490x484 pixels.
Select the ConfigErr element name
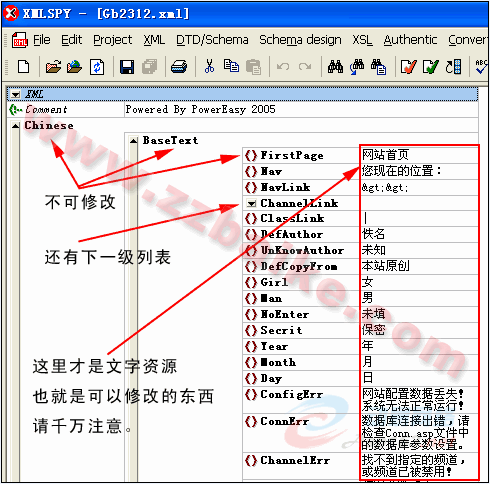292,395
